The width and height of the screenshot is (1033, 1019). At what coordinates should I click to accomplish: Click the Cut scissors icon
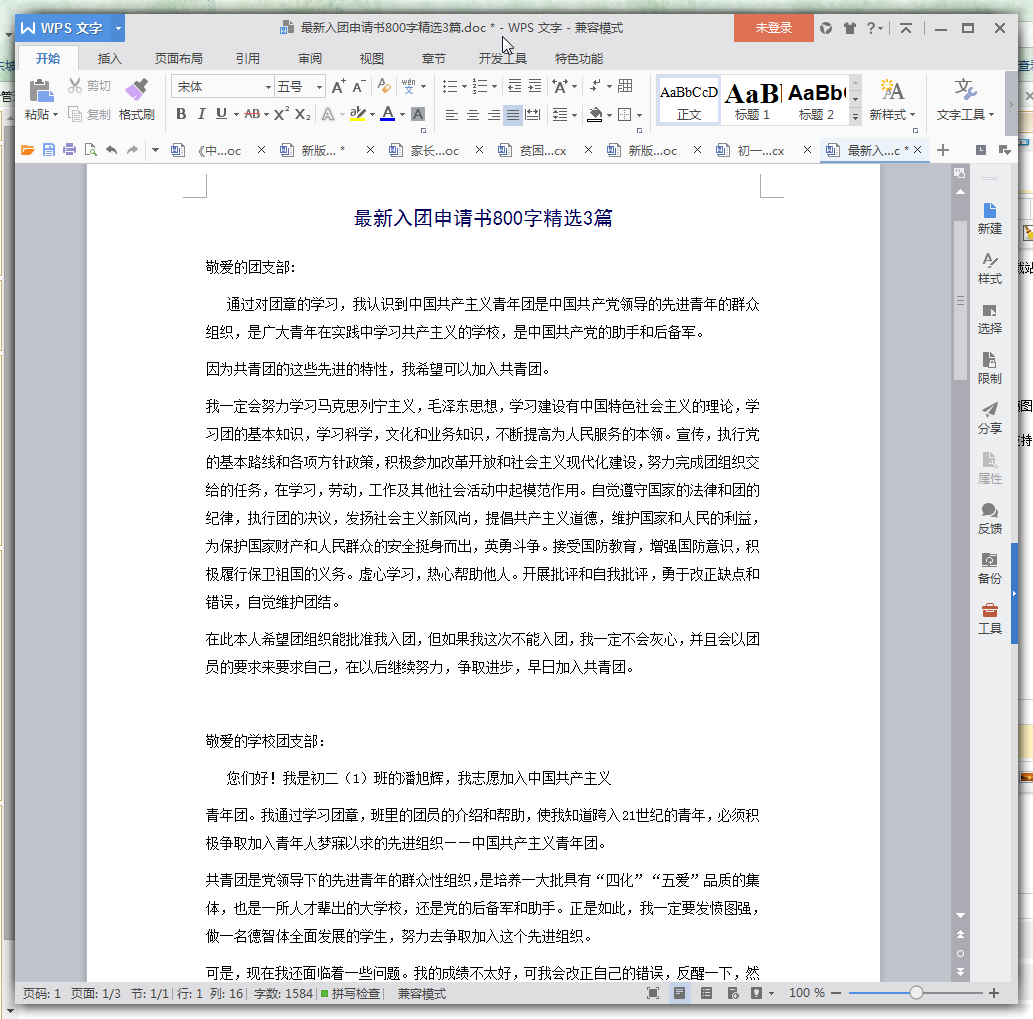click(x=75, y=86)
